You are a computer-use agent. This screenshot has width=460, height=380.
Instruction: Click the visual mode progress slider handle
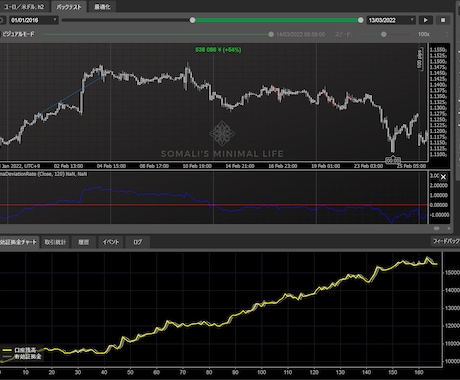click(x=271, y=34)
